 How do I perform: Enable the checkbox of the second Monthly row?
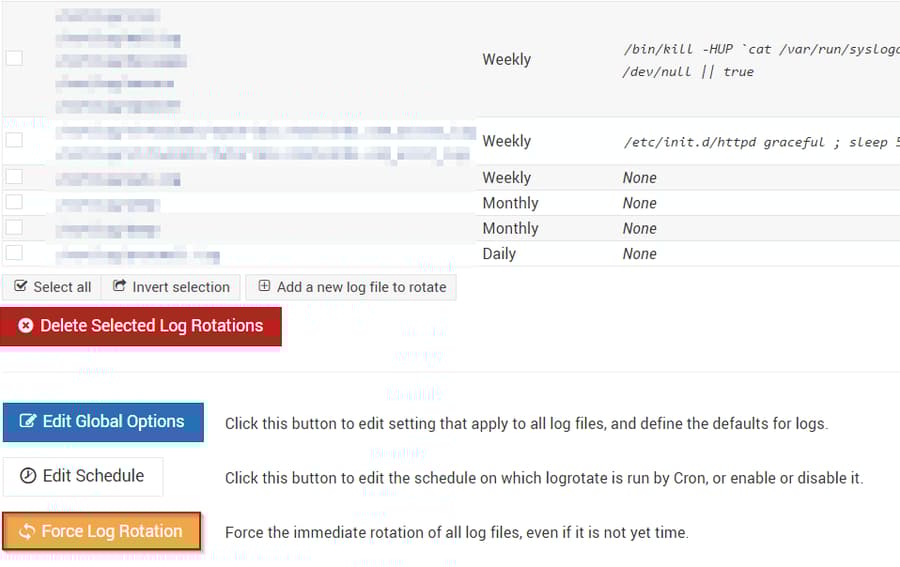tap(14, 228)
